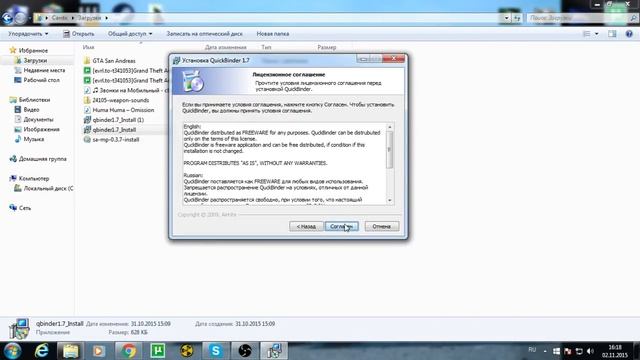This screenshot has height=360, width=640.
Task: Click the Explorer forward navigation arrow
Action: pyautogui.click(x=20, y=18)
